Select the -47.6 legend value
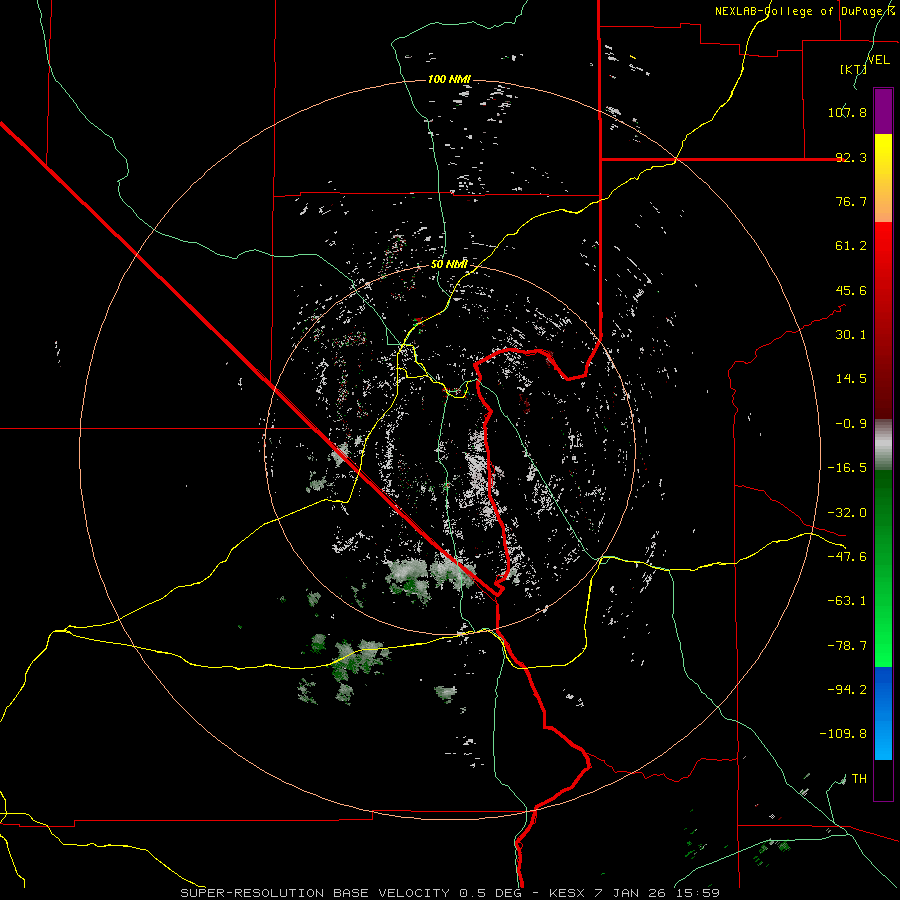900x900 pixels. (x=847, y=557)
